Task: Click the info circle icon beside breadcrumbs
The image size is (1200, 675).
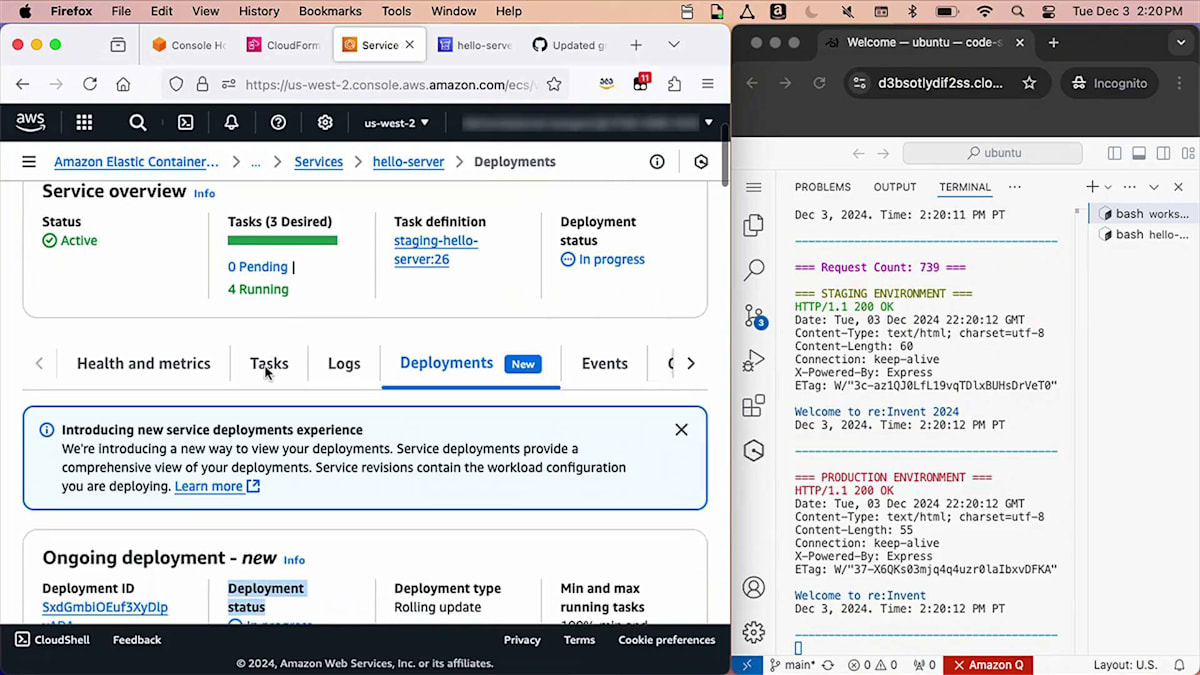Action: [657, 161]
